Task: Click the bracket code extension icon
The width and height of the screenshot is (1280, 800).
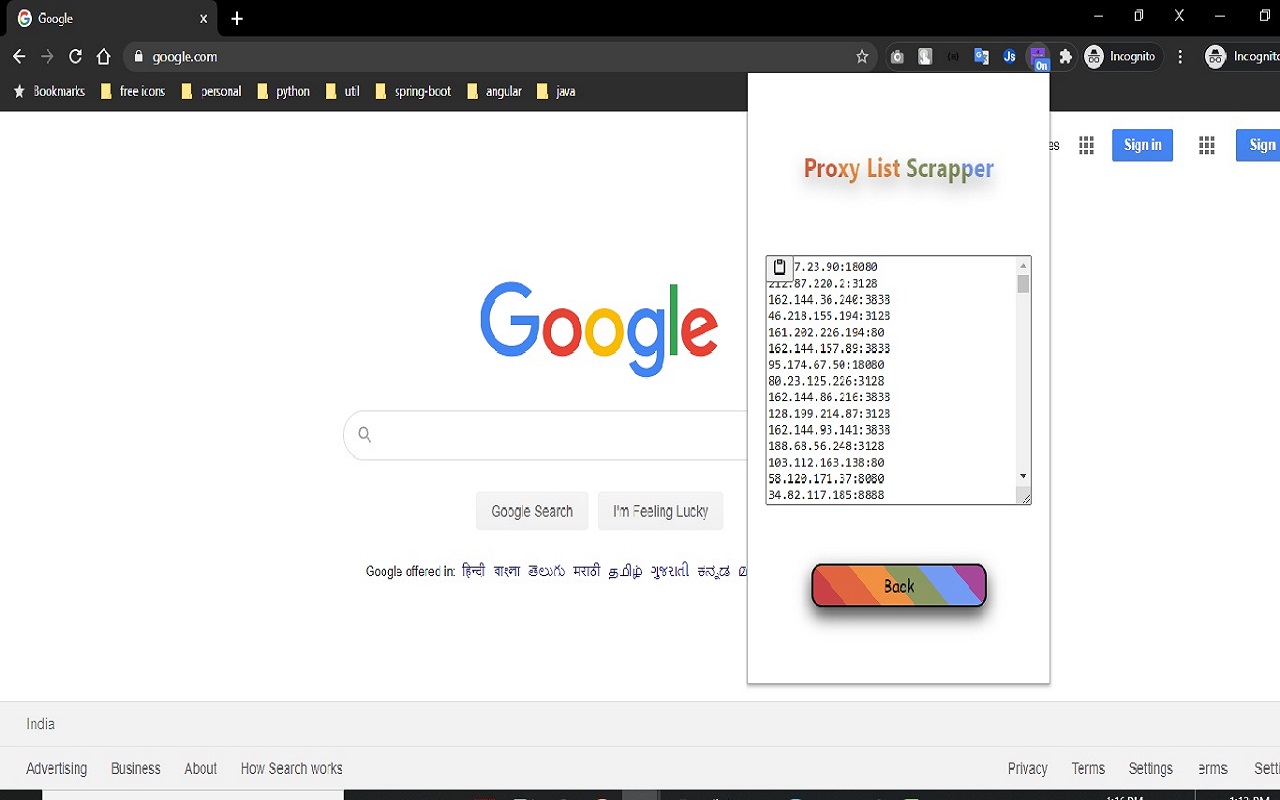Action: (953, 57)
